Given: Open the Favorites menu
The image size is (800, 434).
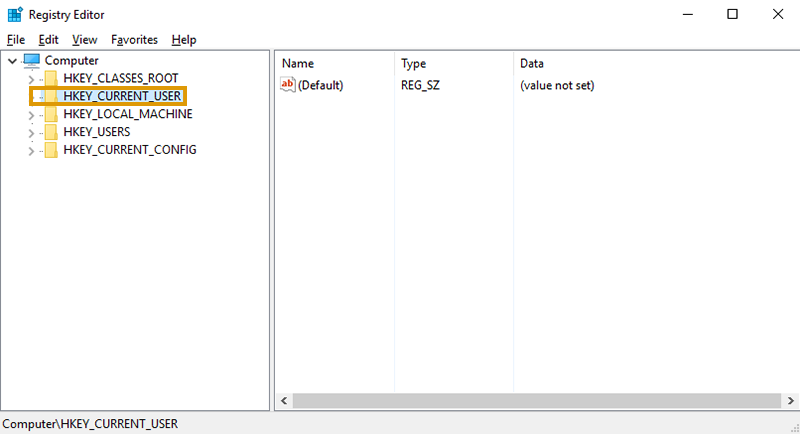Looking at the screenshot, I should click(x=134, y=40).
